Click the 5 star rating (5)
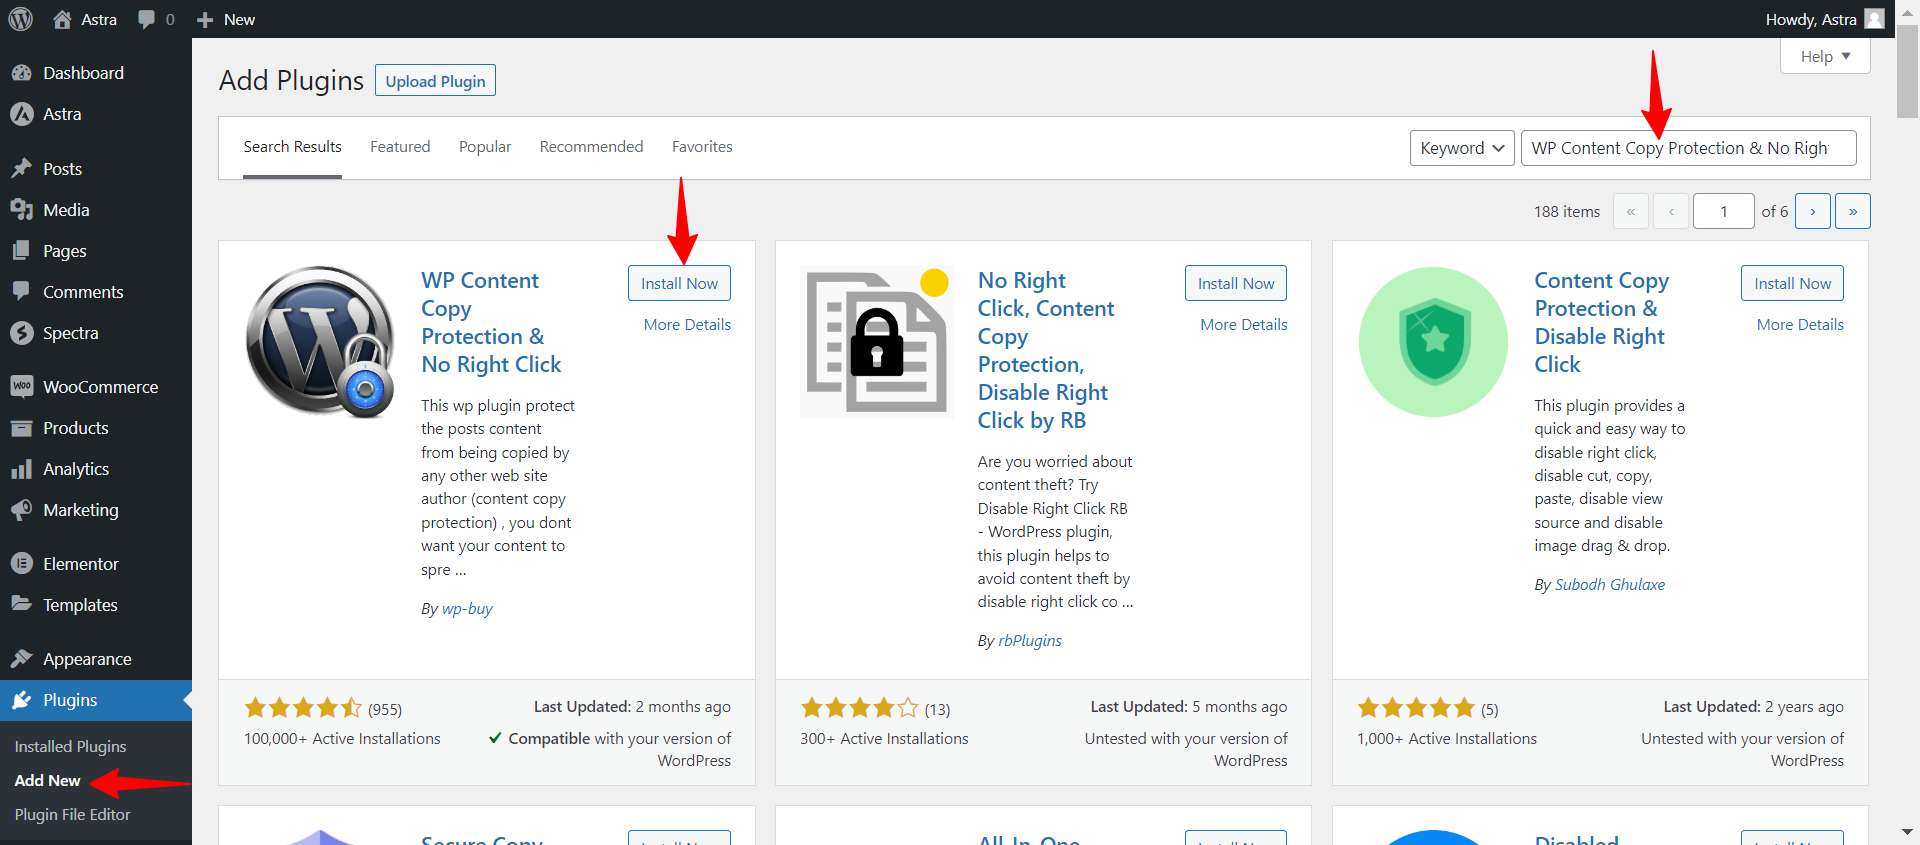The height and width of the screenshot is (845, 1920). (x=1416, y=708)
